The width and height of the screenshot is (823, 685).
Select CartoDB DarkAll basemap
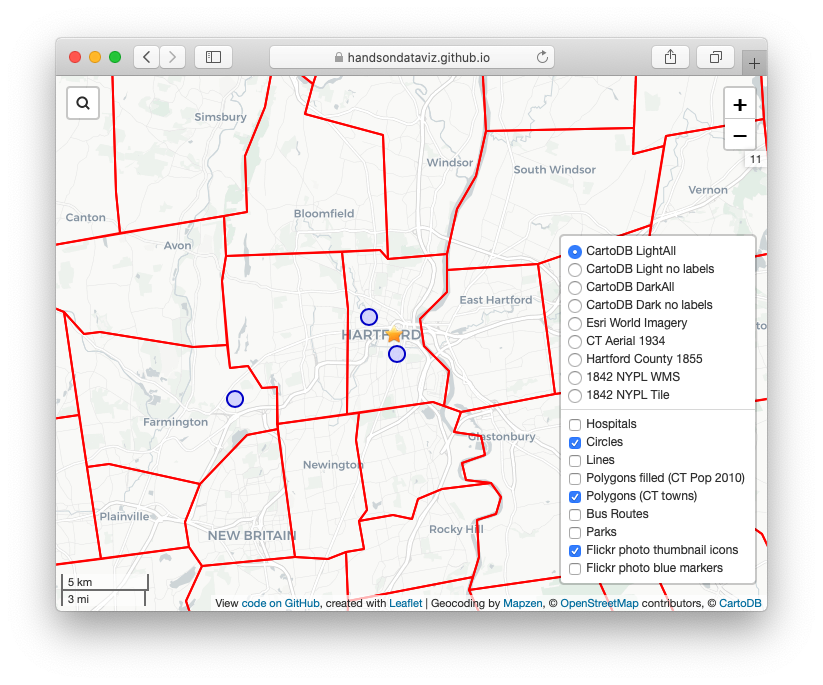[x=575, y=287]
